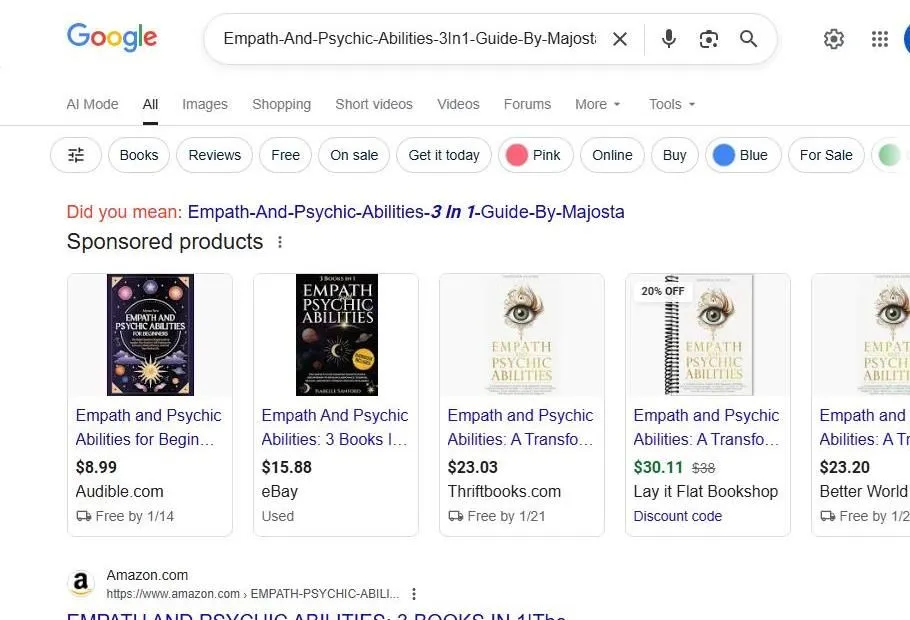Image resolution: width=910 pixels, height=620 pixels.
Task: Click the Google logo
Action: click(111, 37)
